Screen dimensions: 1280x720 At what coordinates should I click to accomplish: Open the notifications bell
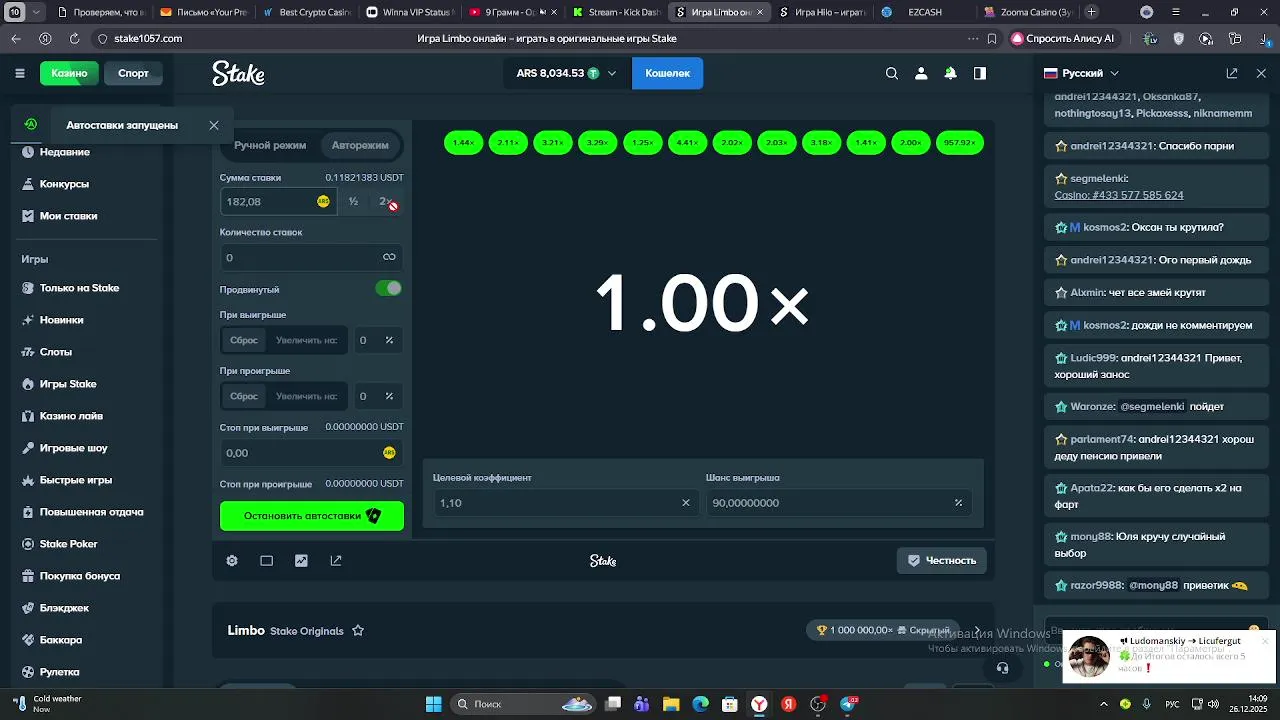tap(950, 73)
